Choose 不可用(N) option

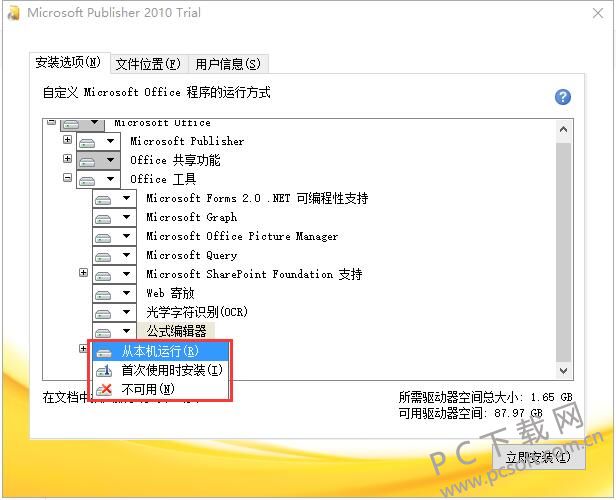pos(160,389)
